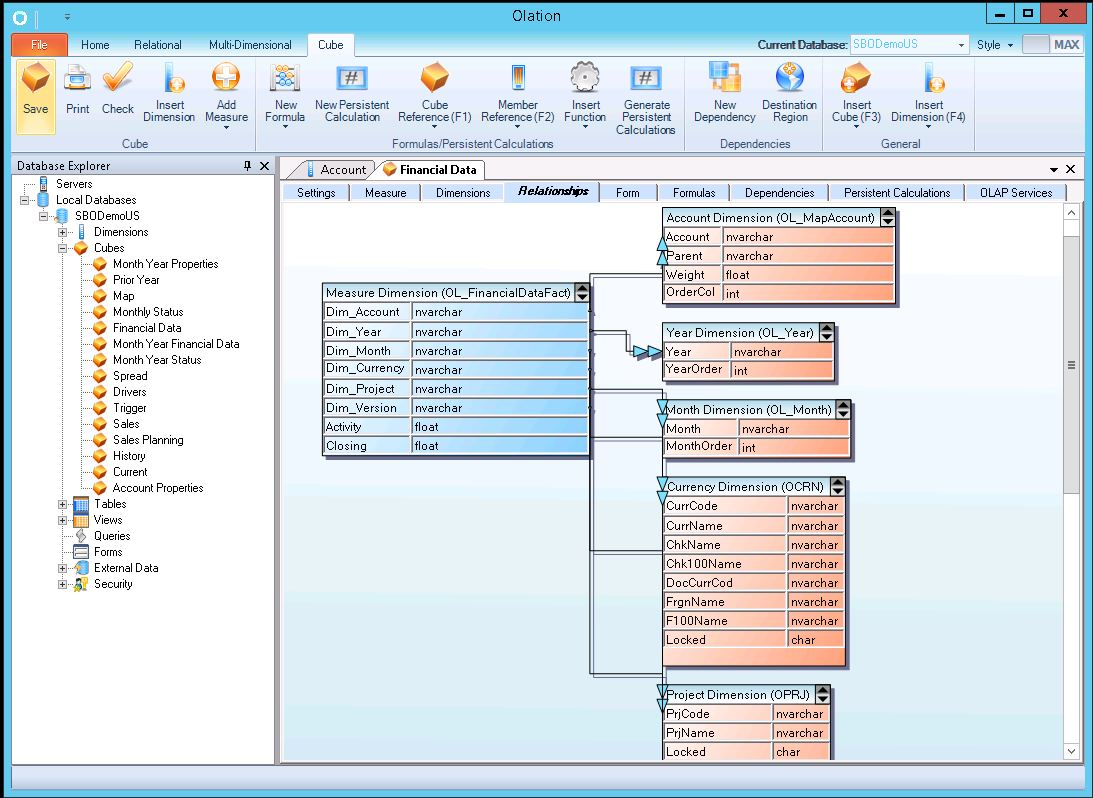Image resolution: width=1093 pixels, height=798 pixels.
Task: Create a New Dependency
Action: coord(725,94)
